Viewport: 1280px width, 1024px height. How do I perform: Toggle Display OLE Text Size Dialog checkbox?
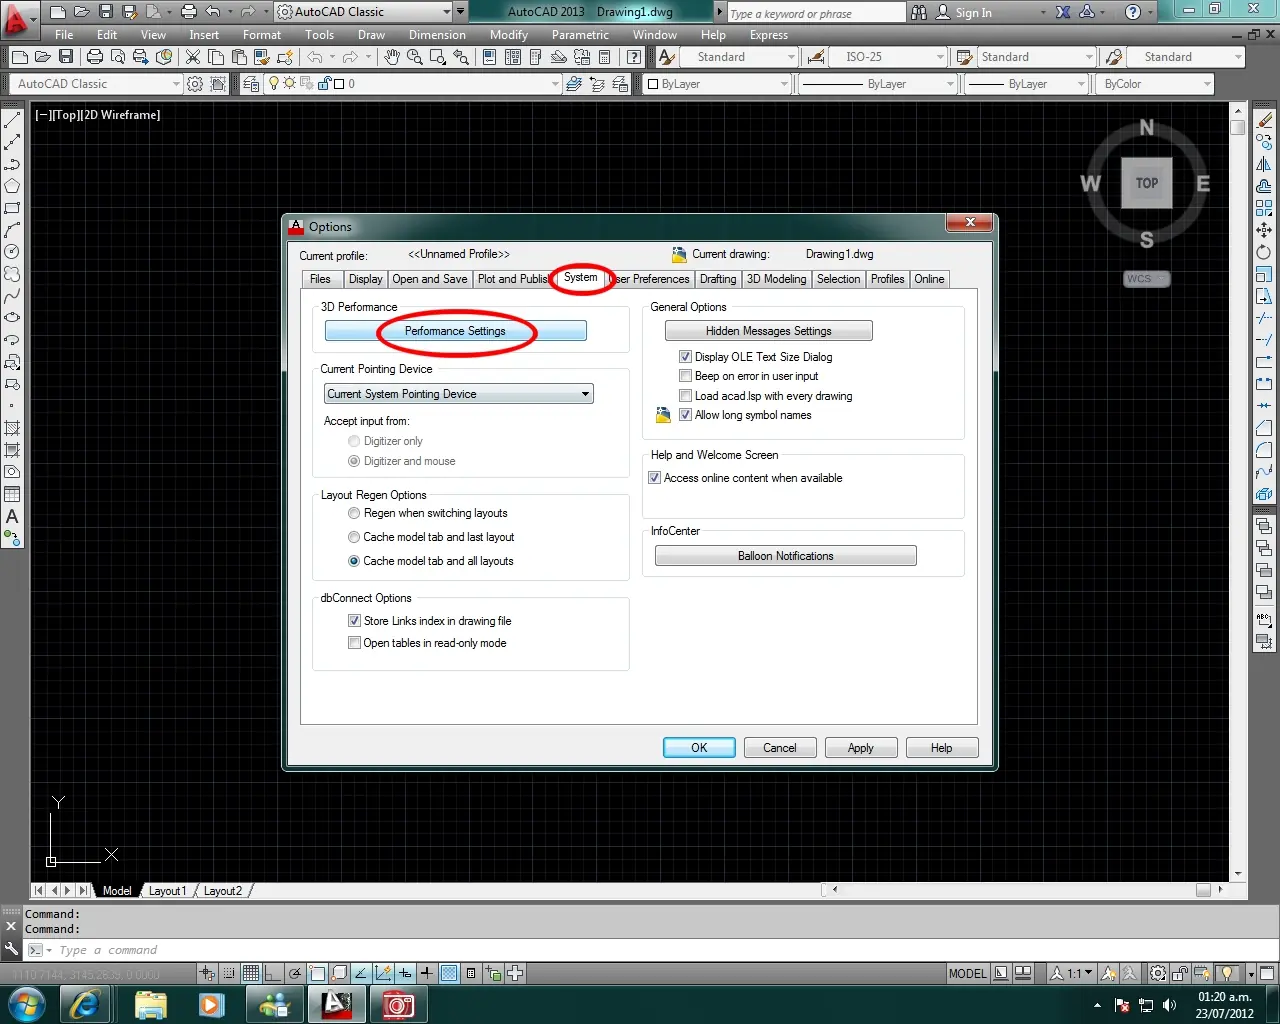(685, 357)
